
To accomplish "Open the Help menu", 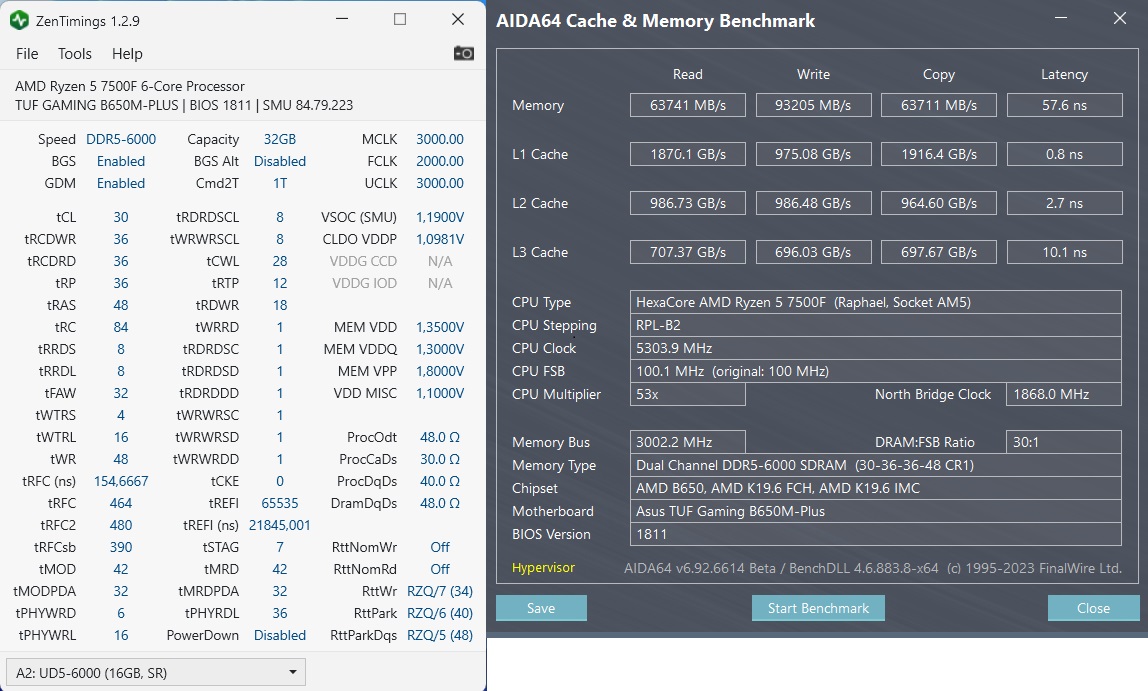I will [127, 54].
